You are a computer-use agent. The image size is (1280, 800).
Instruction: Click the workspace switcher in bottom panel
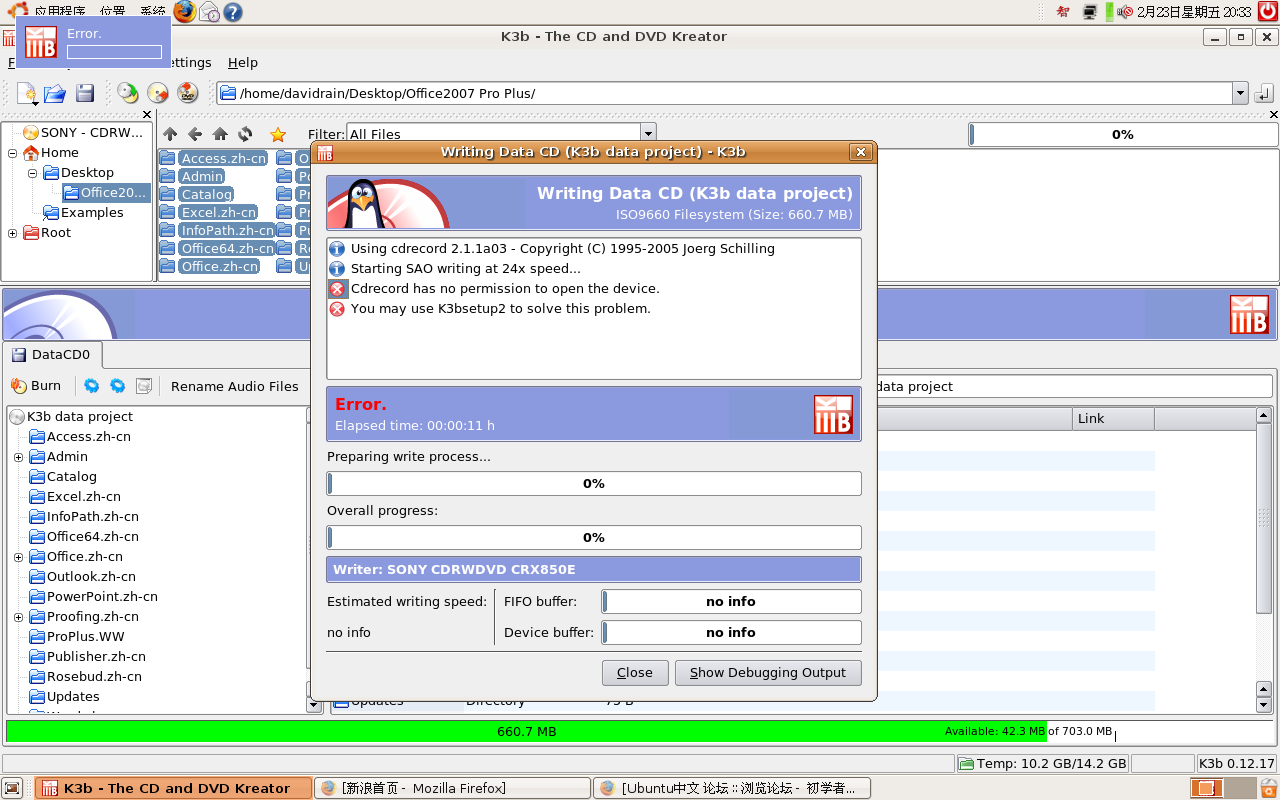(x=1222, y=788)
